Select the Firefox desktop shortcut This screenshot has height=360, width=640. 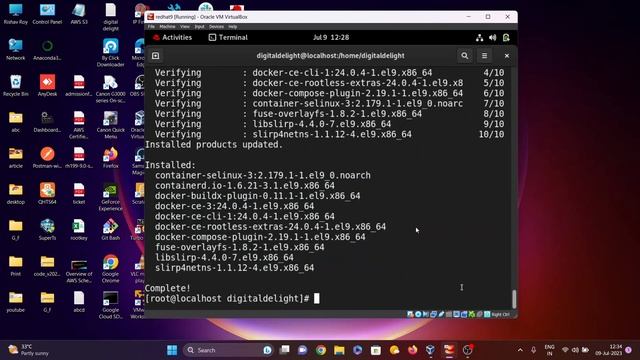111,158
